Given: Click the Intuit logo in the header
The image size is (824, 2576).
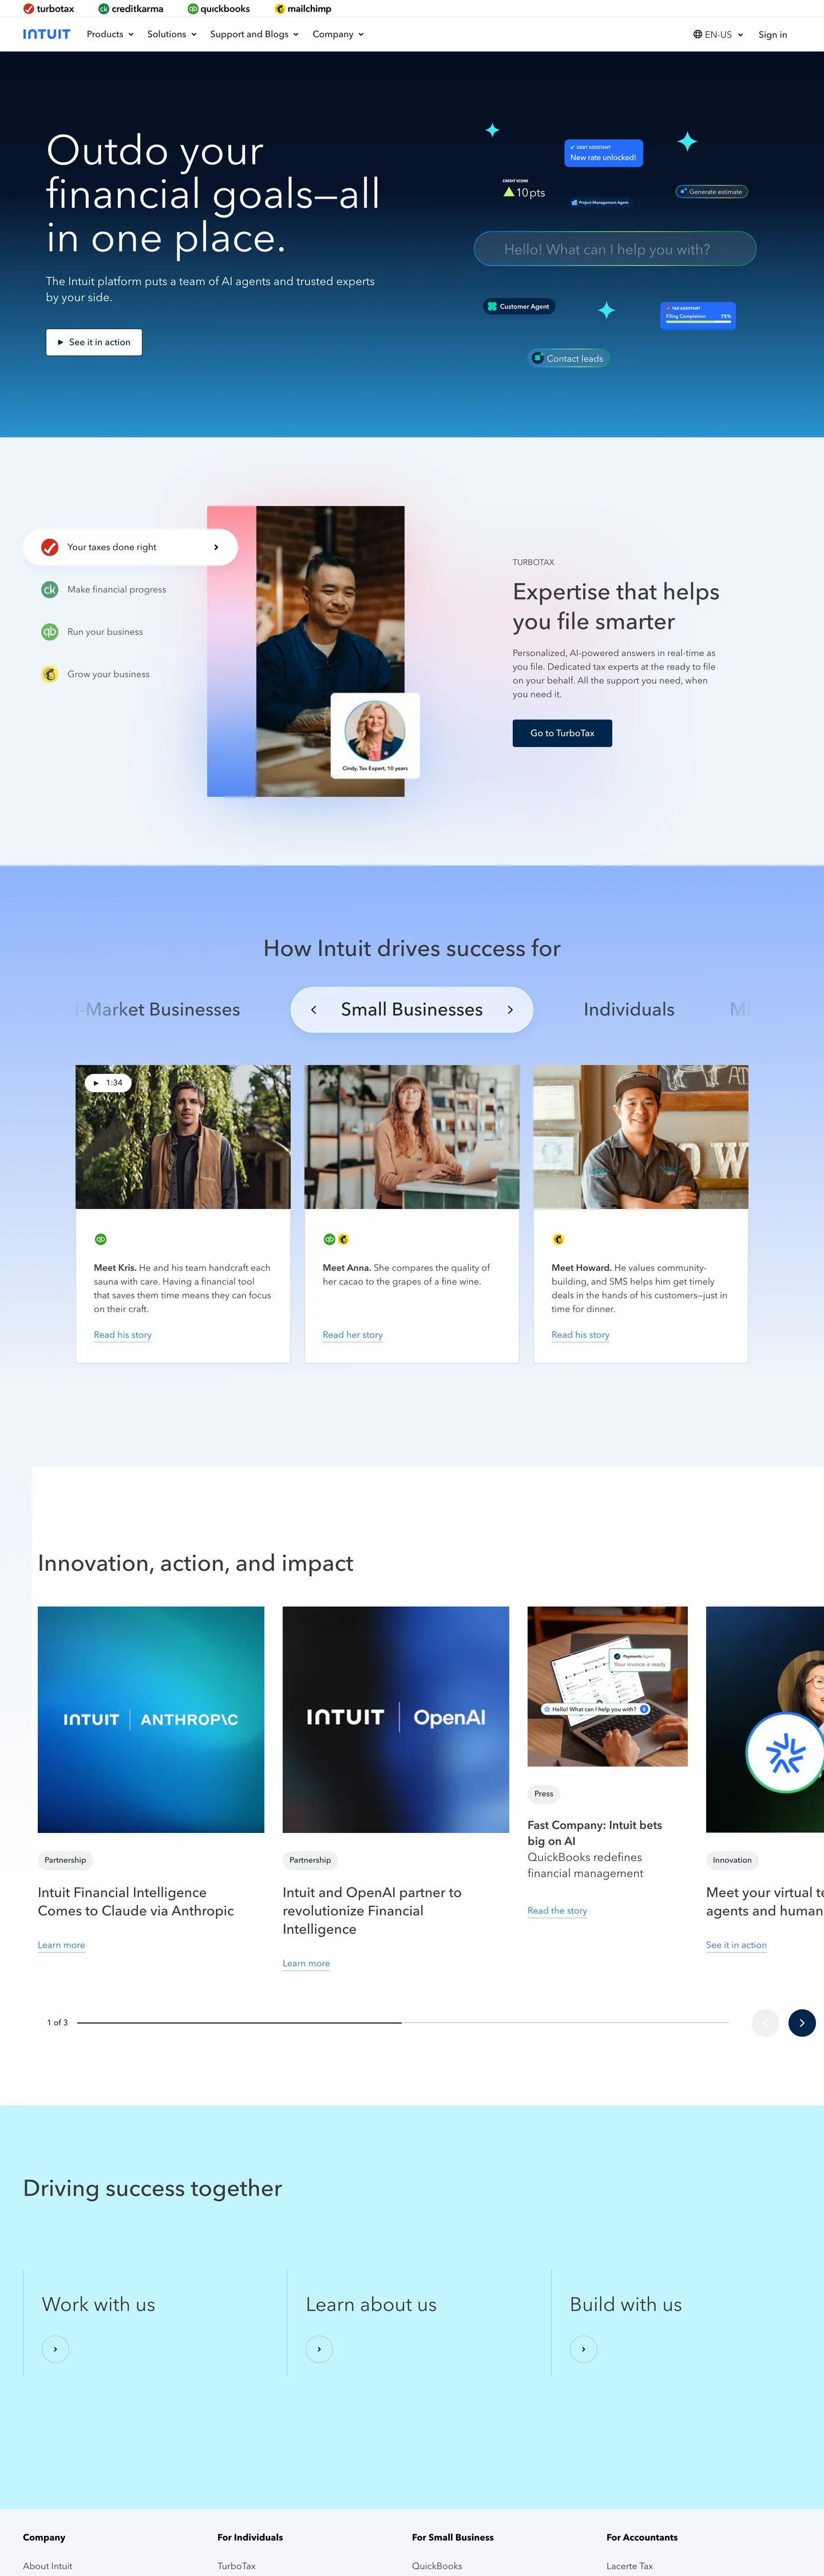Looking at the screenshot, I should [x=47, y=34].
